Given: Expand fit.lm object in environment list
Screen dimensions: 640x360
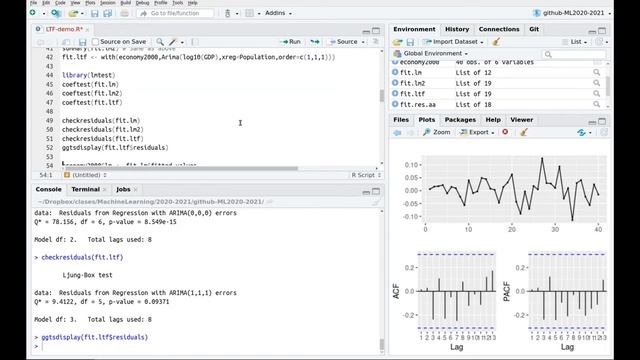Looking at the screenshot, I should (x=395, y=72).
